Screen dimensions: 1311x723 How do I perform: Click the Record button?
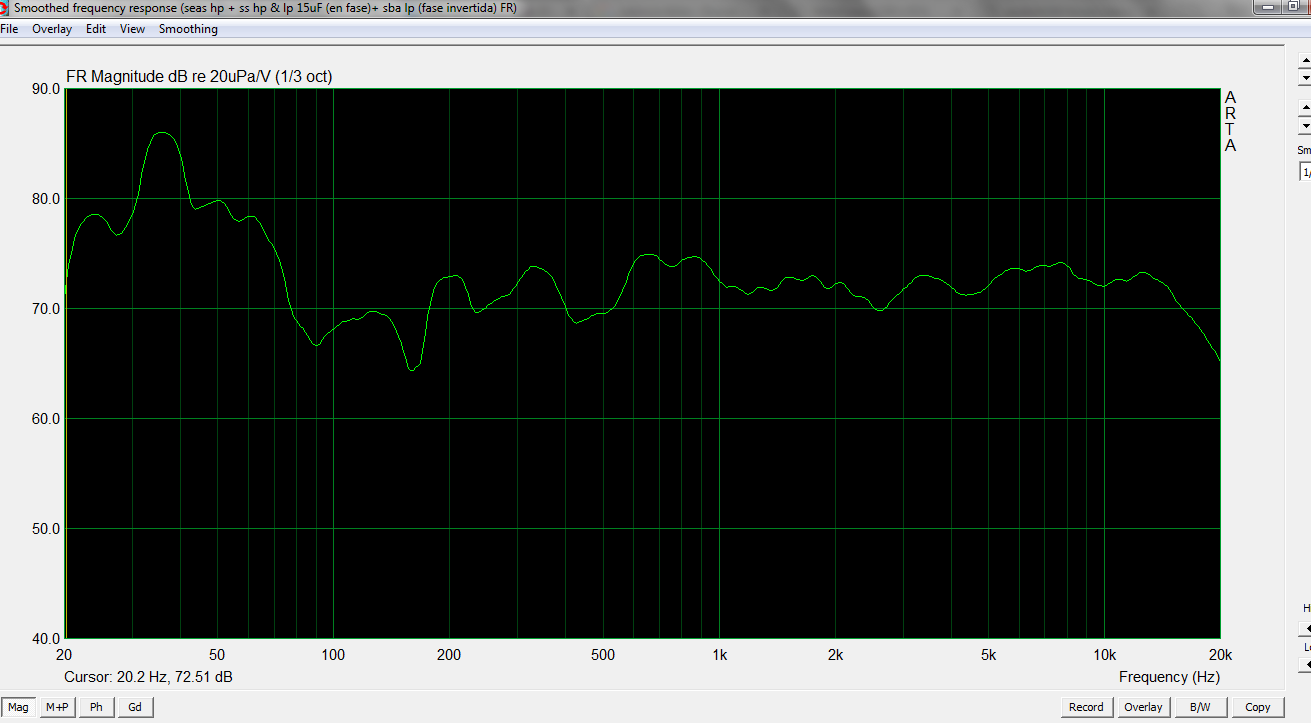click(x=1086, y=707)
